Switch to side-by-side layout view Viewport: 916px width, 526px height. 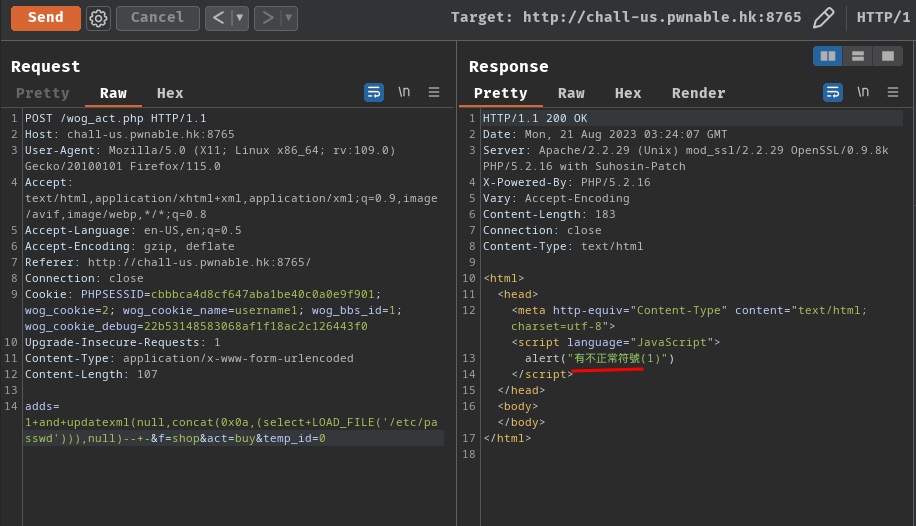tap(828, 56)
